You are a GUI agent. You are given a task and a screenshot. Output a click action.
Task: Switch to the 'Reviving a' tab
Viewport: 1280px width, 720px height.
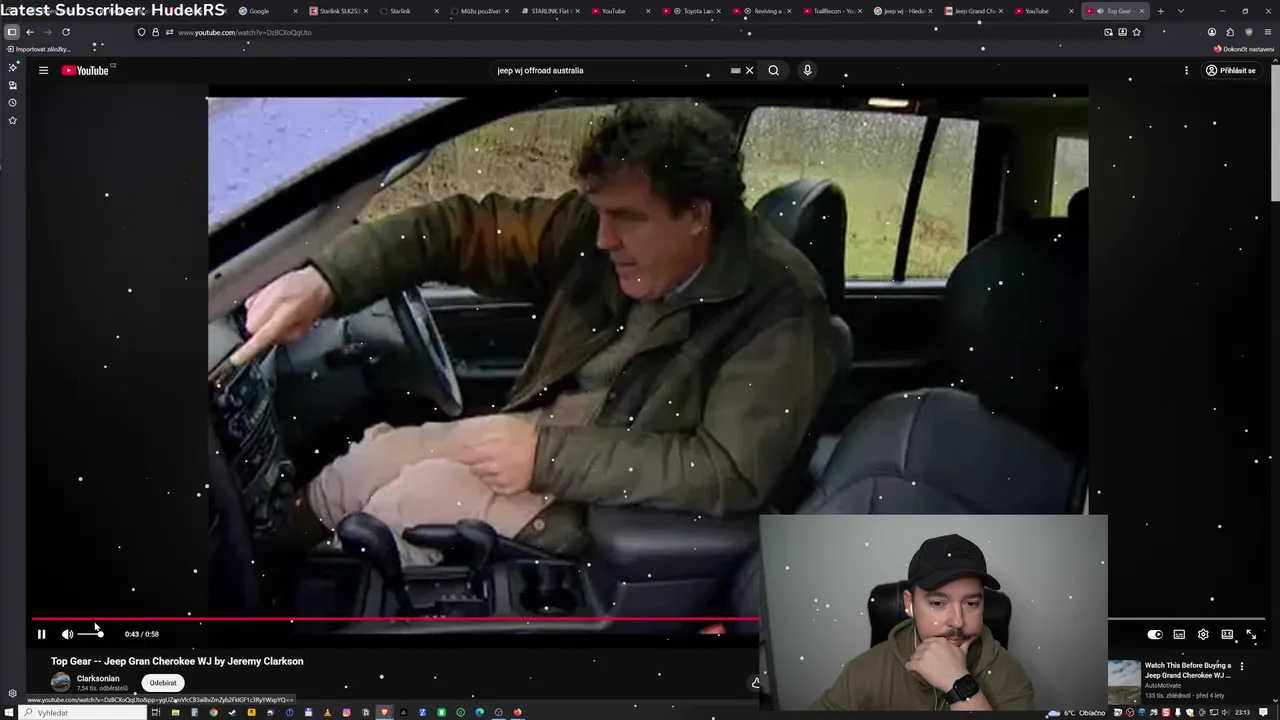tap(763, 11)
